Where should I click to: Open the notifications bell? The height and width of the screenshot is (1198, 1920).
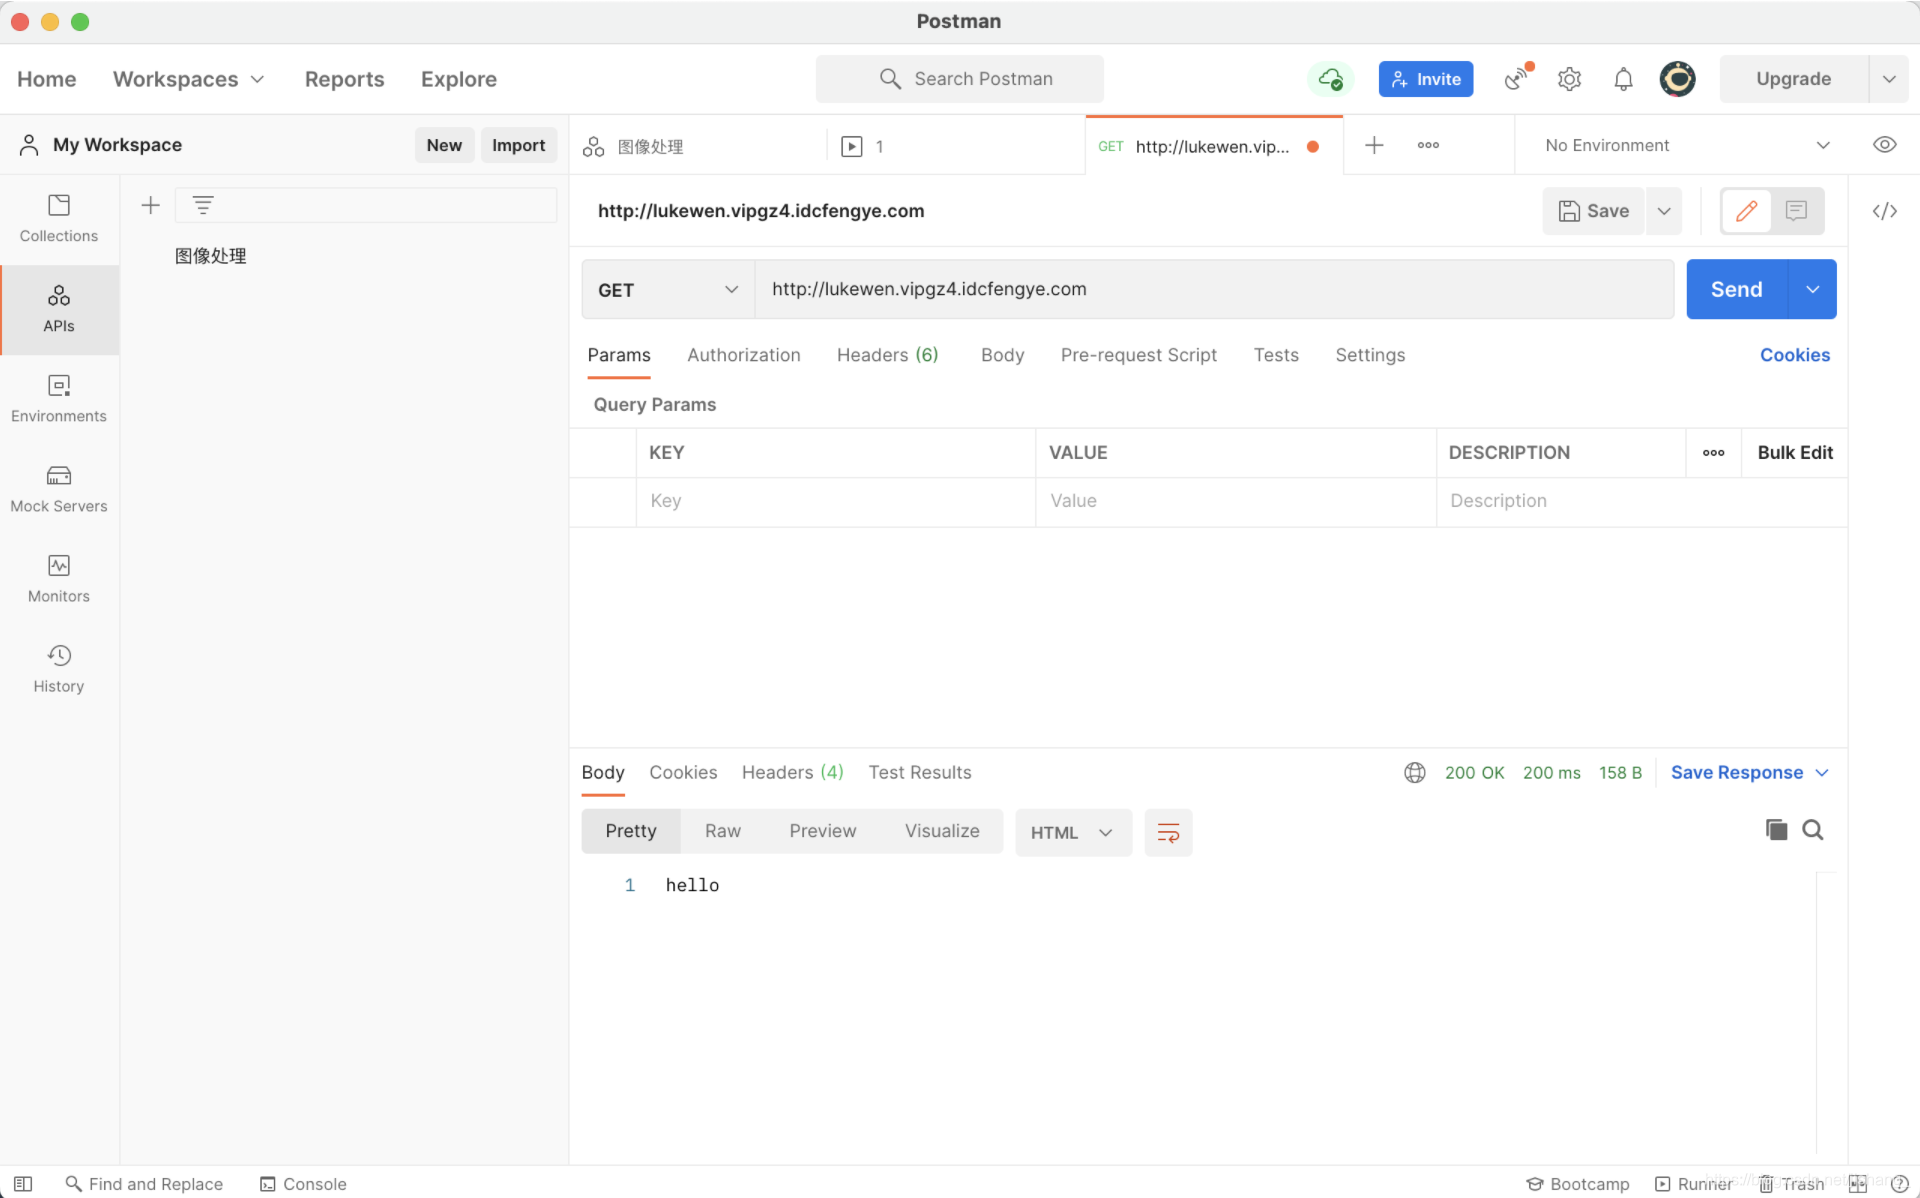pos(1623,79)
